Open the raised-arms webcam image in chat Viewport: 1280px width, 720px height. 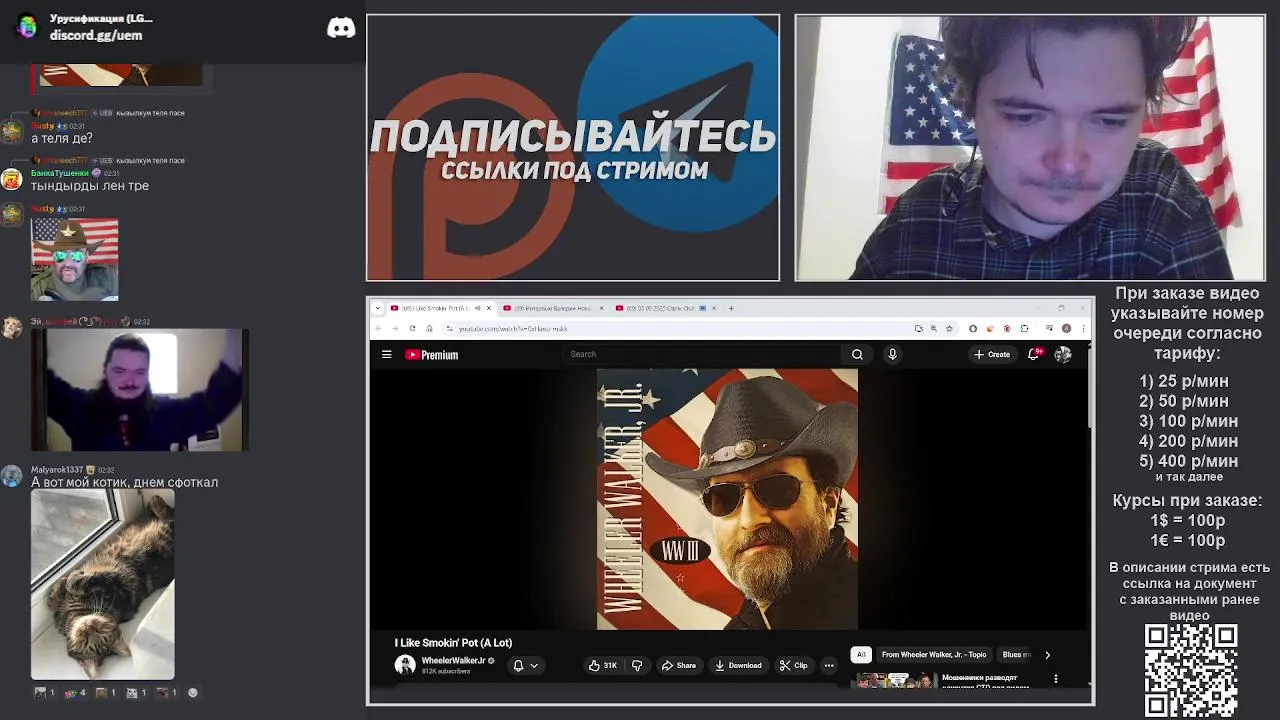pos(139,390)
